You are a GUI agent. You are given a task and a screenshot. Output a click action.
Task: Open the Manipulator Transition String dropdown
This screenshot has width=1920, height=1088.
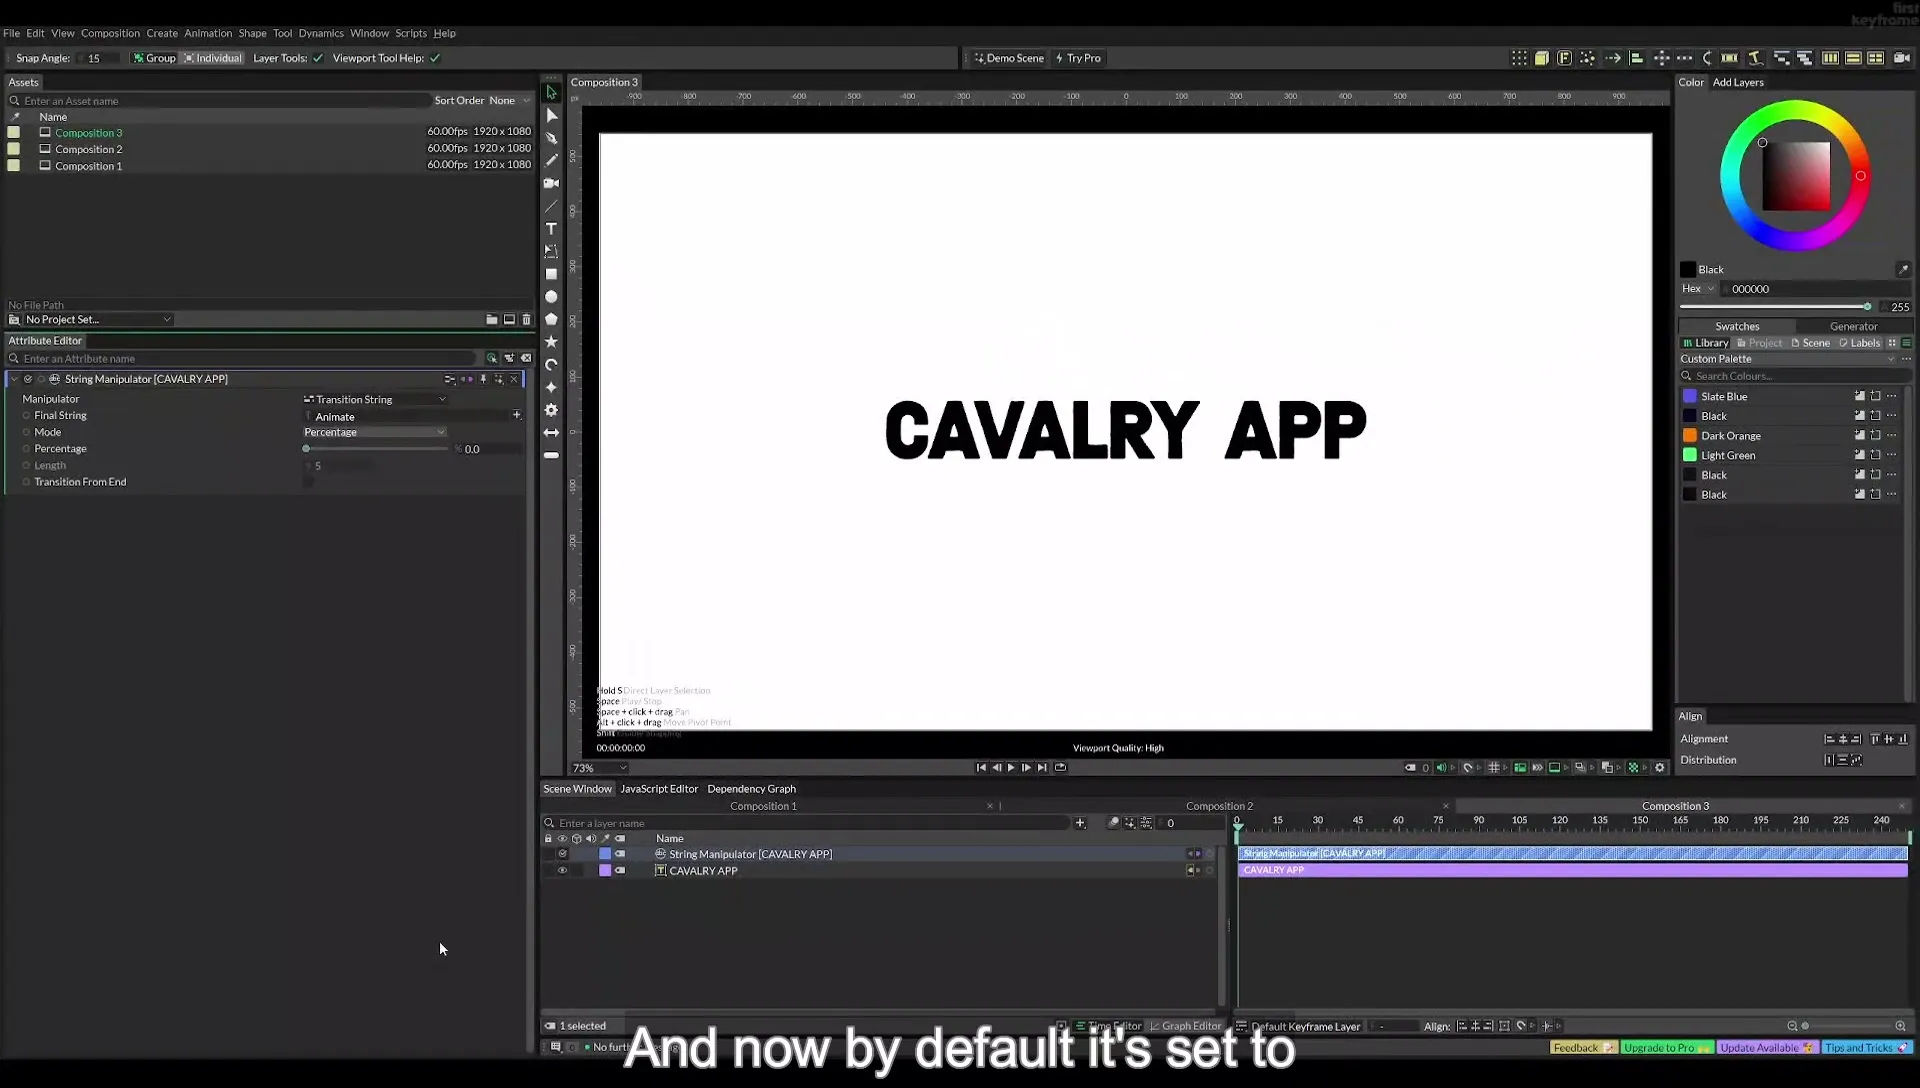(375, 399)
